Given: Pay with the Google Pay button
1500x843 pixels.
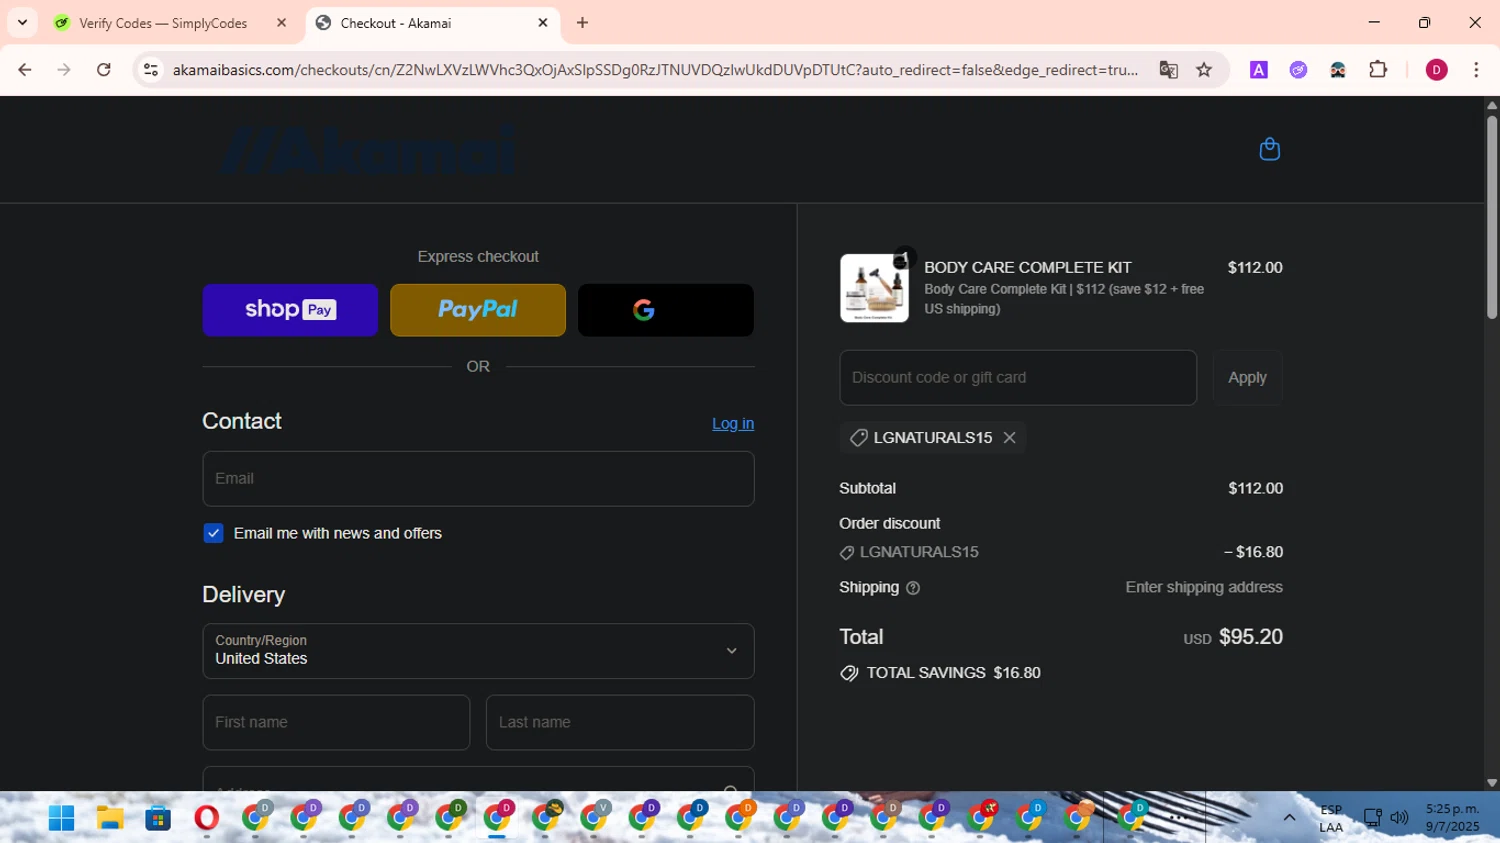Looking at the screenshot, I should tap(666, 310).
